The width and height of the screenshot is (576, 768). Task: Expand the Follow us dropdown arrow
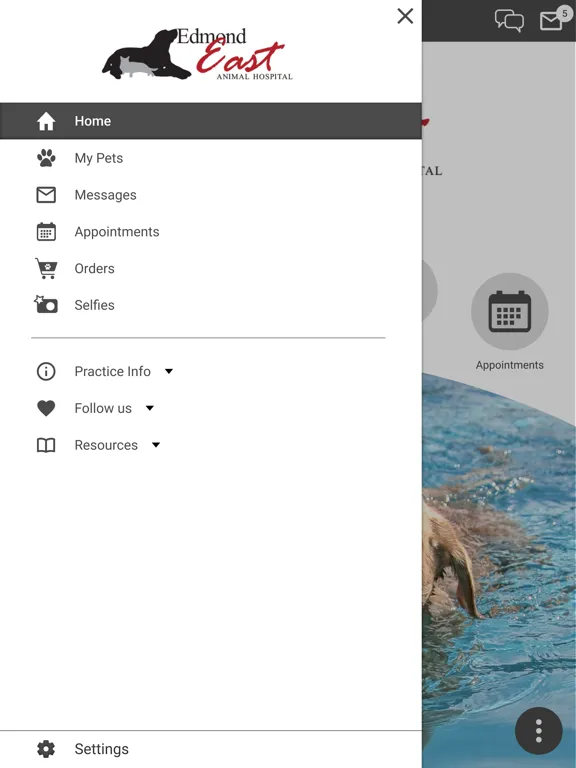[x=150, y=408]
